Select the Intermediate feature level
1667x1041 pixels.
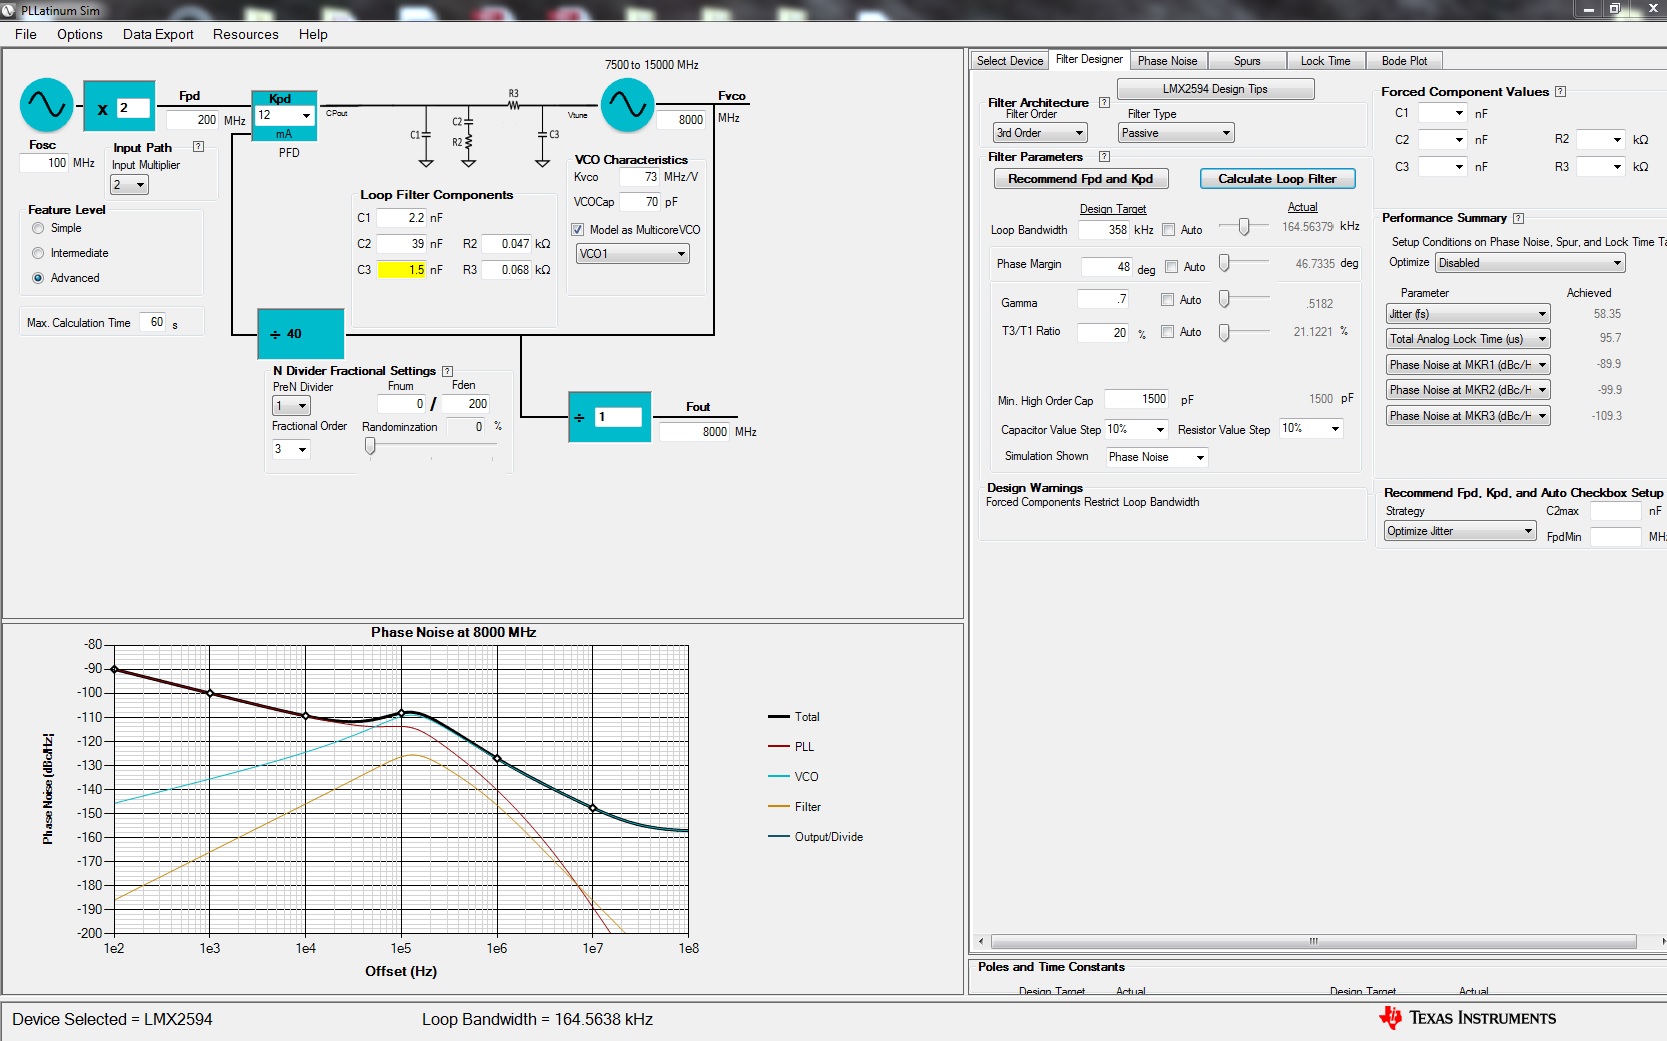38,253
